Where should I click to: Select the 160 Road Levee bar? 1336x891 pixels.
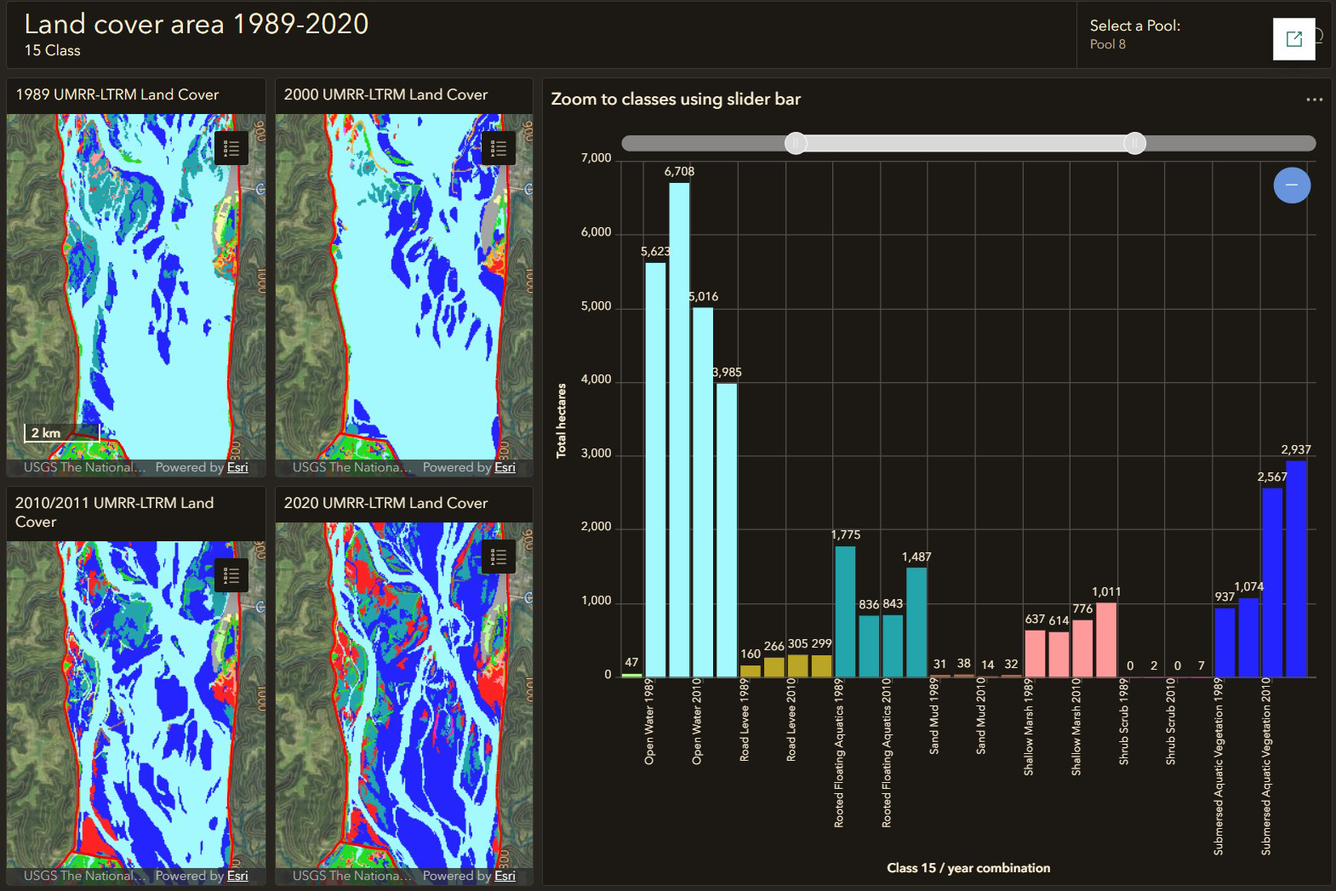point(750,671)
